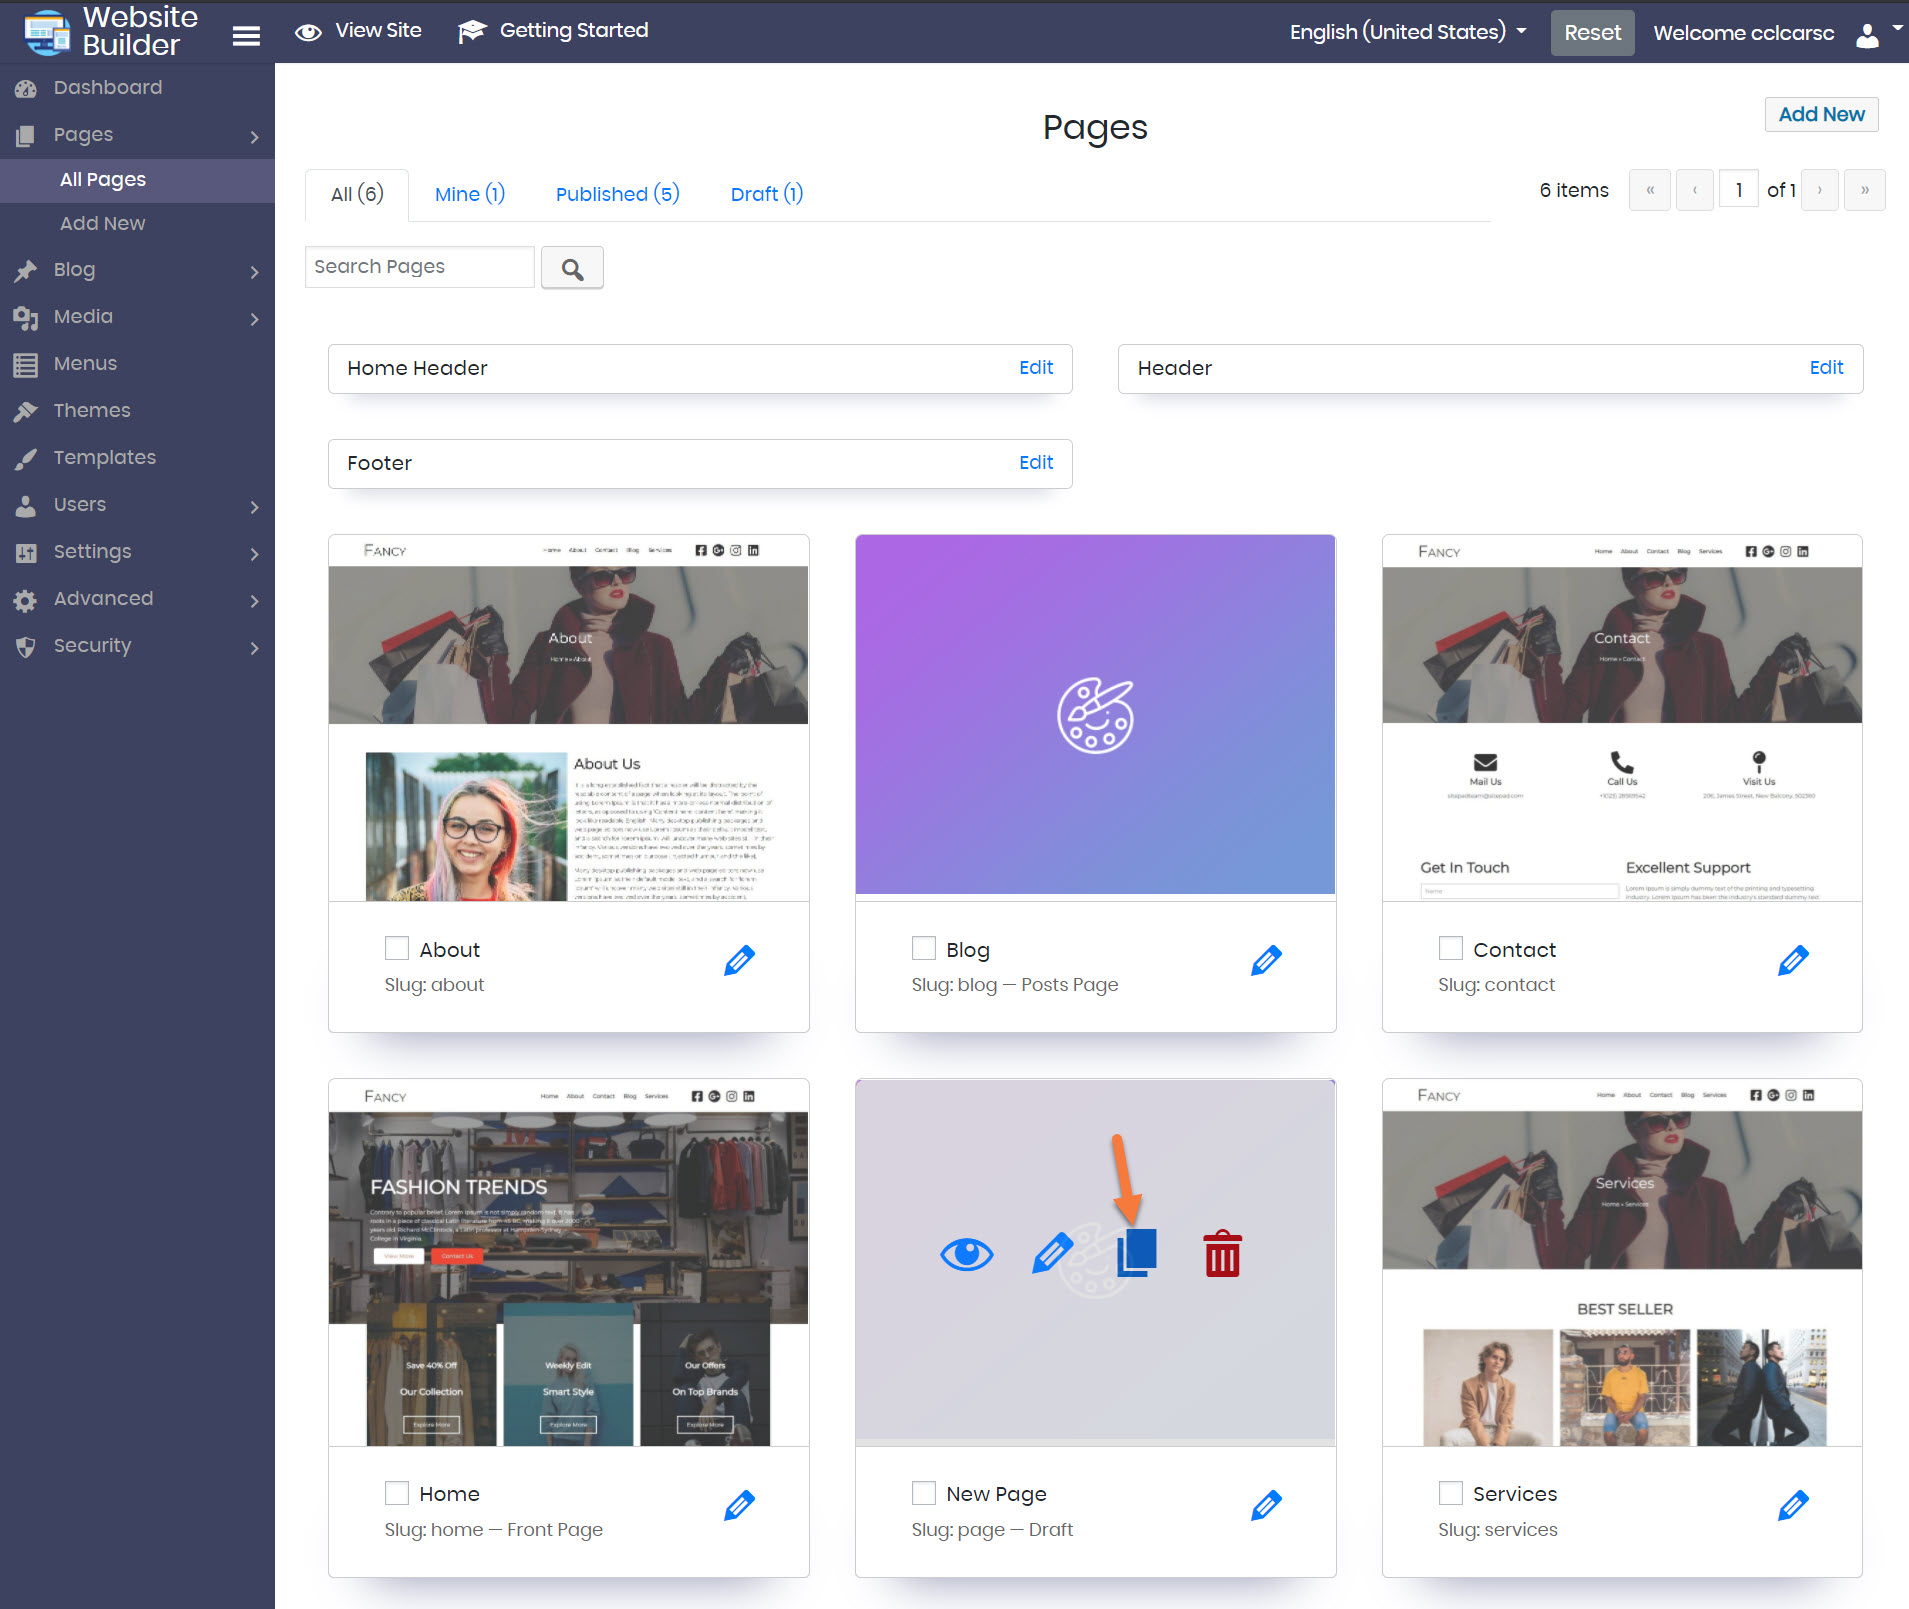
Task: Click the search magnifier button
Action: [x=572, y=268]
